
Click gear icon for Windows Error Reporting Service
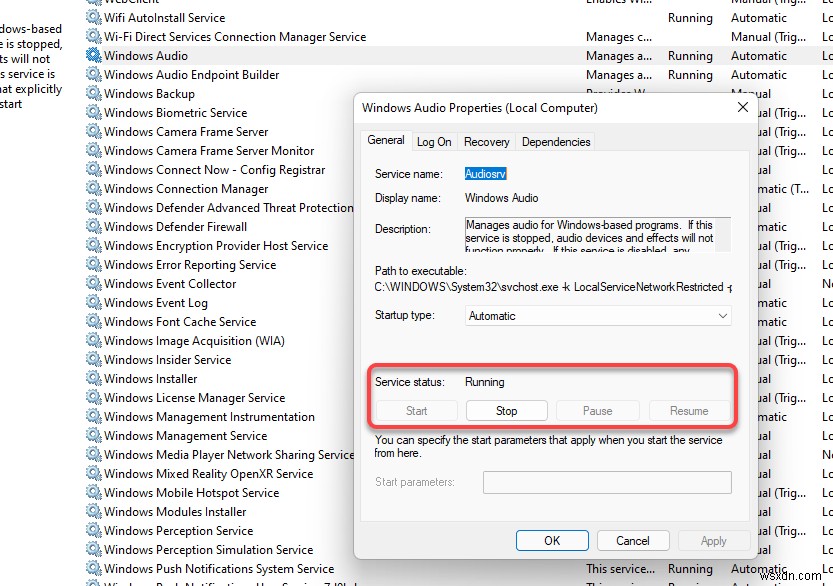point(94,265)
